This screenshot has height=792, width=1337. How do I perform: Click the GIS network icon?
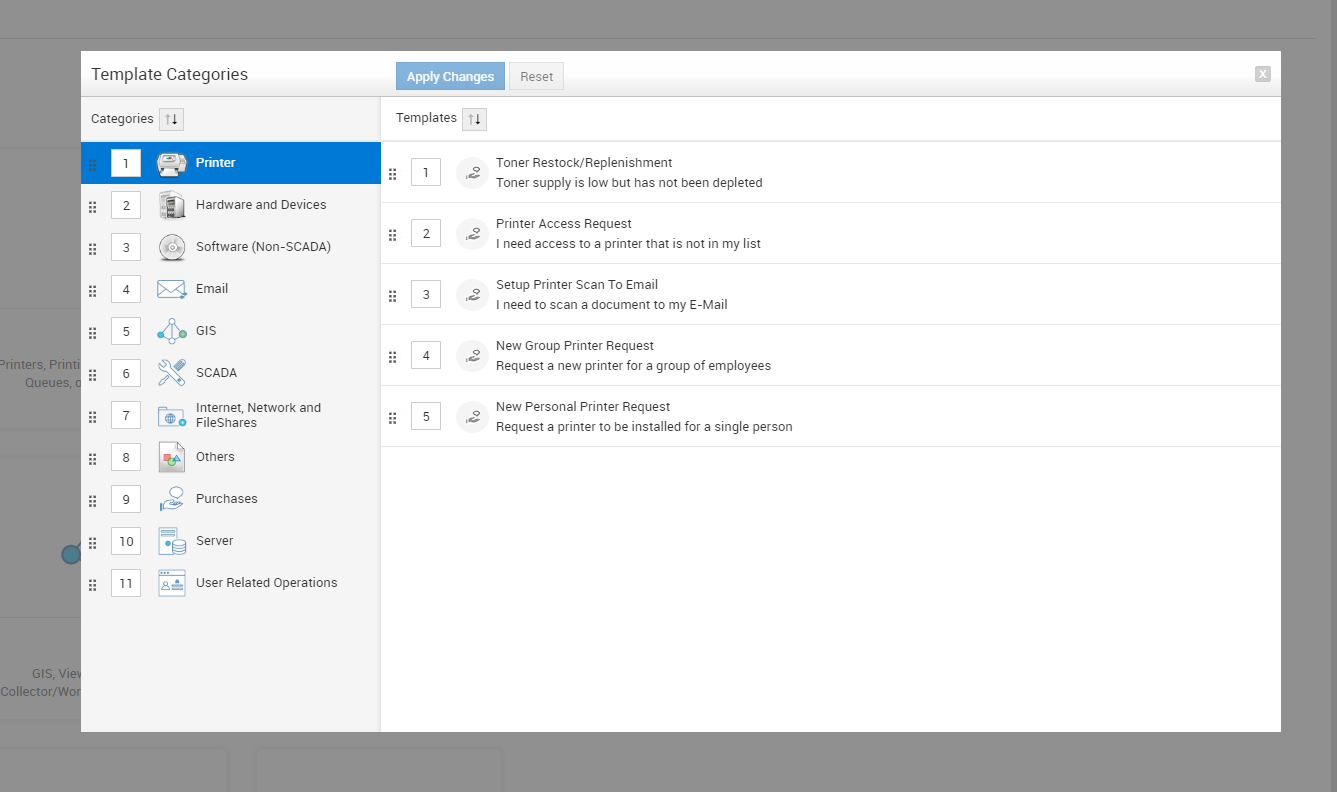(172, 331)
